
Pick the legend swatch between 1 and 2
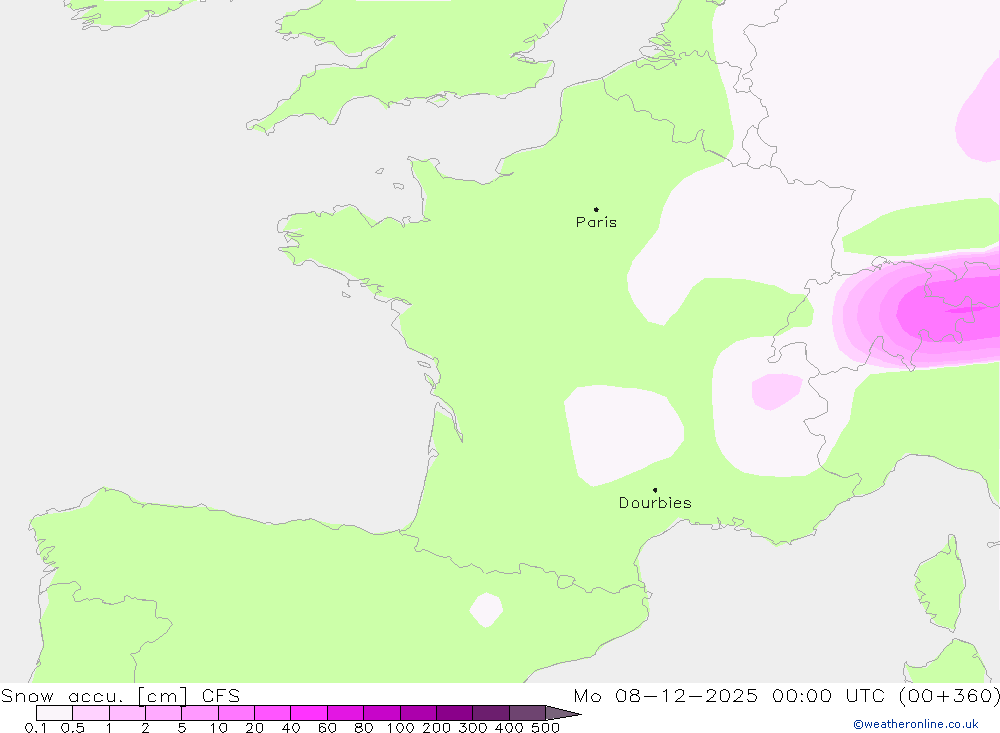click(x=127, y=713)
